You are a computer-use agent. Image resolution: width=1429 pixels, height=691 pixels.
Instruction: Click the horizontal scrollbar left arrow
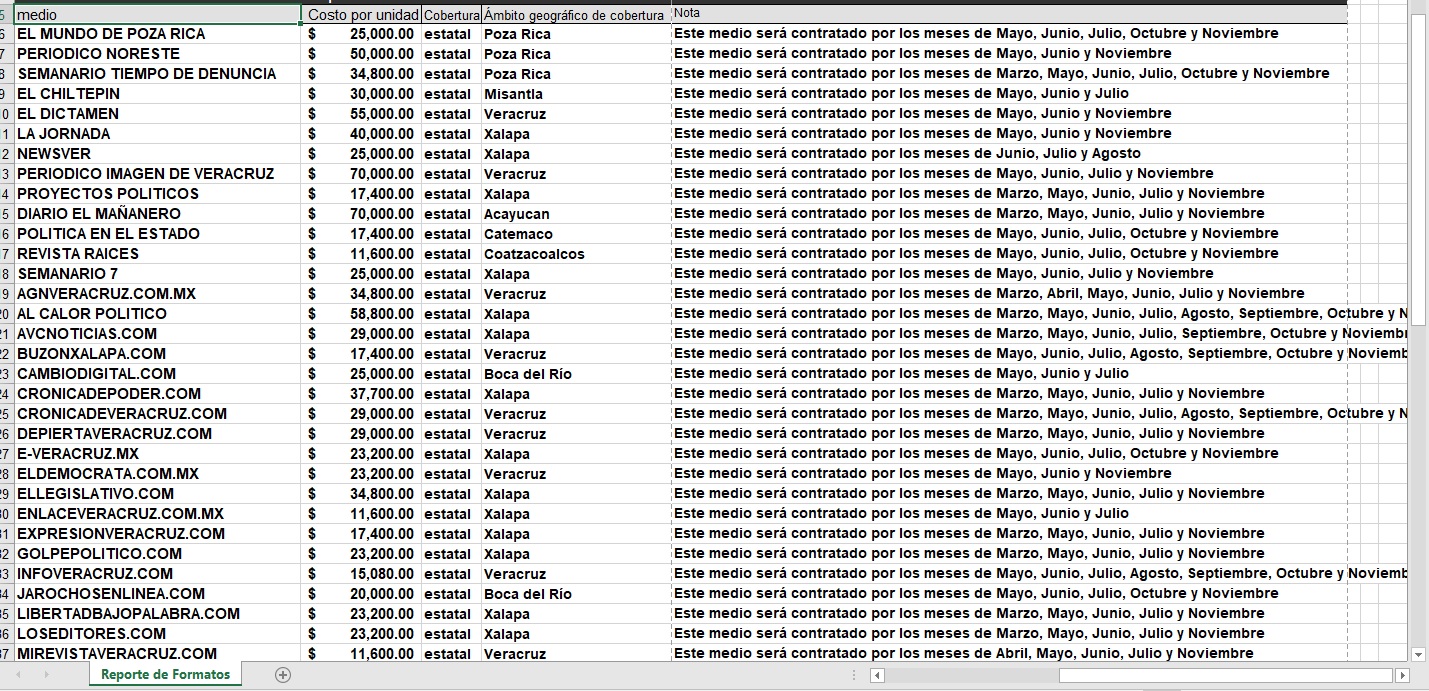(x=877, y=676)
